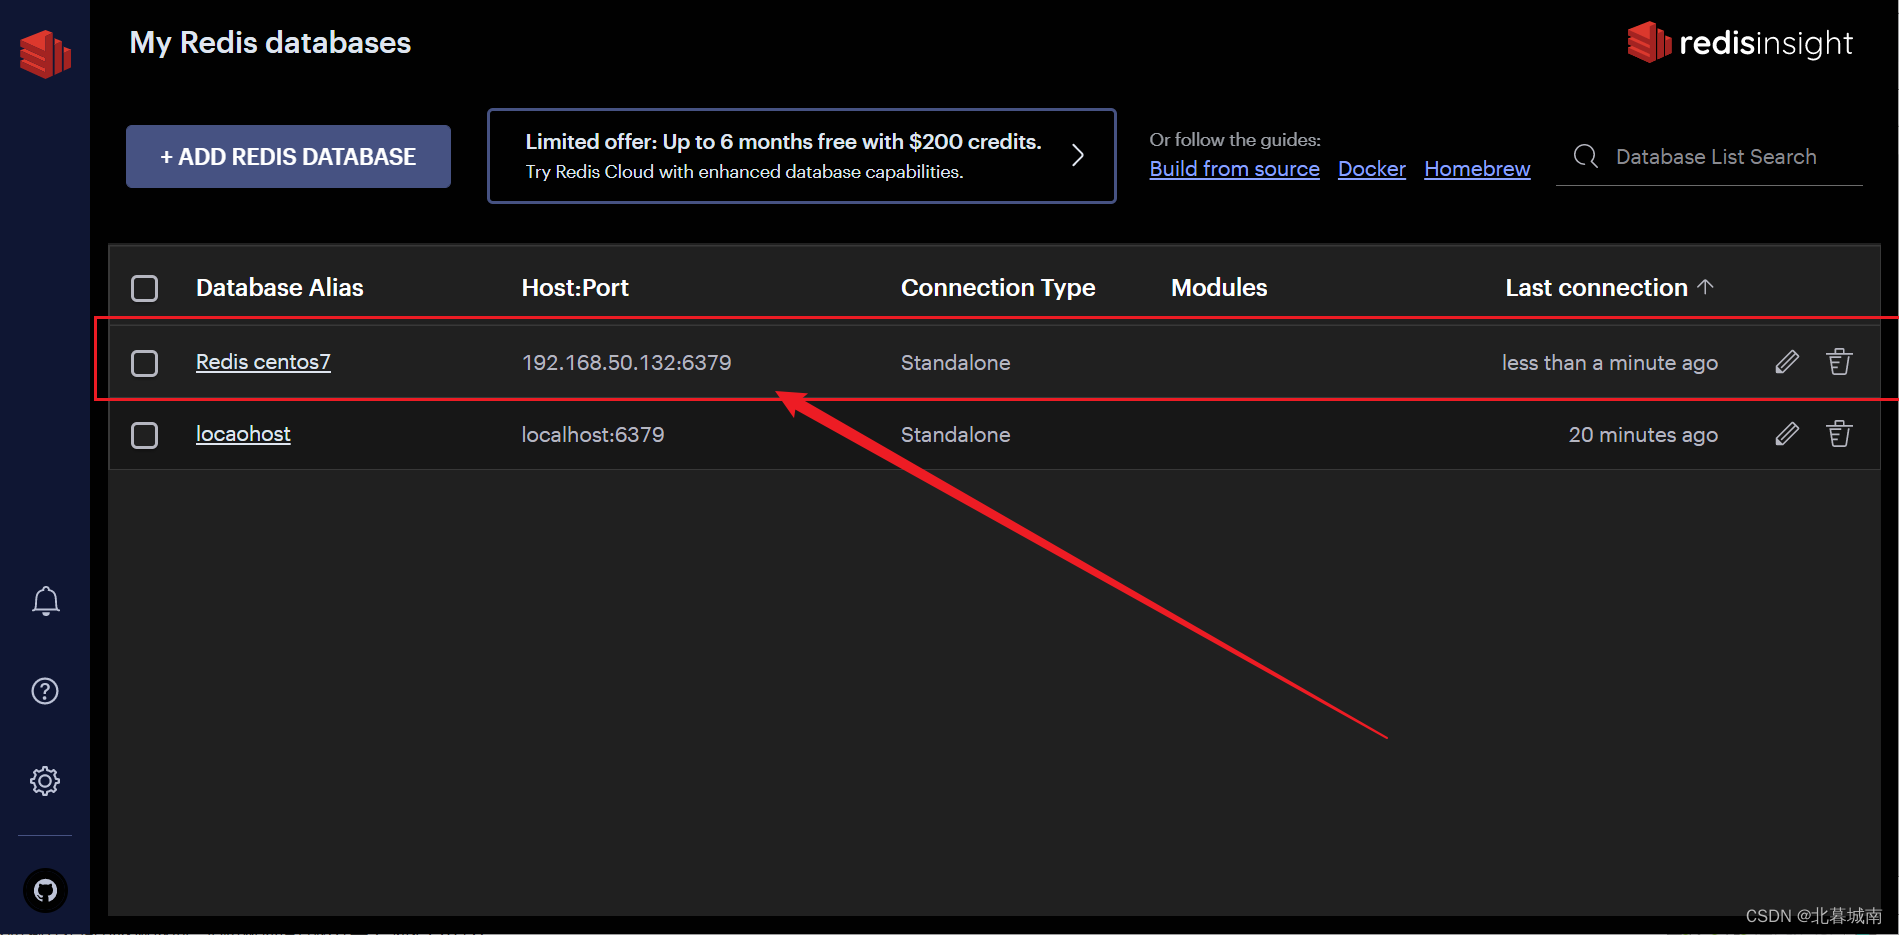Click the Modules column header
The height and width of the screenshot is (935, 1899).
pos(1219,288)
